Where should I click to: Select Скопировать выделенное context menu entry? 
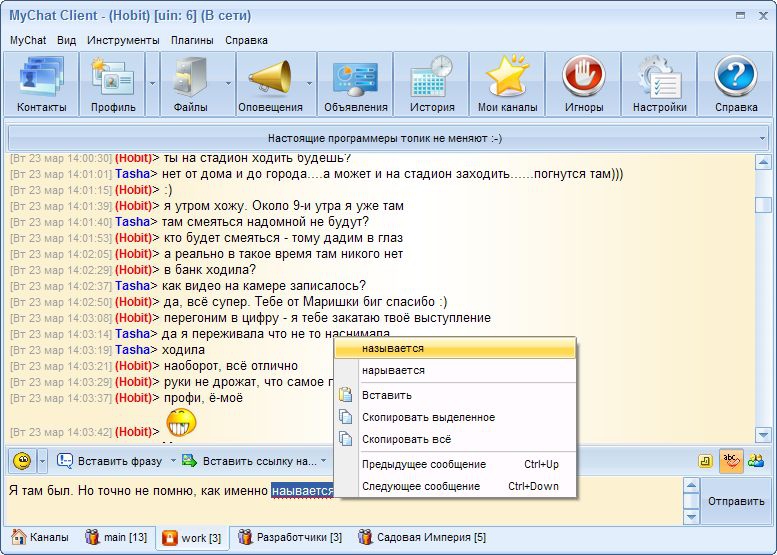click(x=455, y=417)
